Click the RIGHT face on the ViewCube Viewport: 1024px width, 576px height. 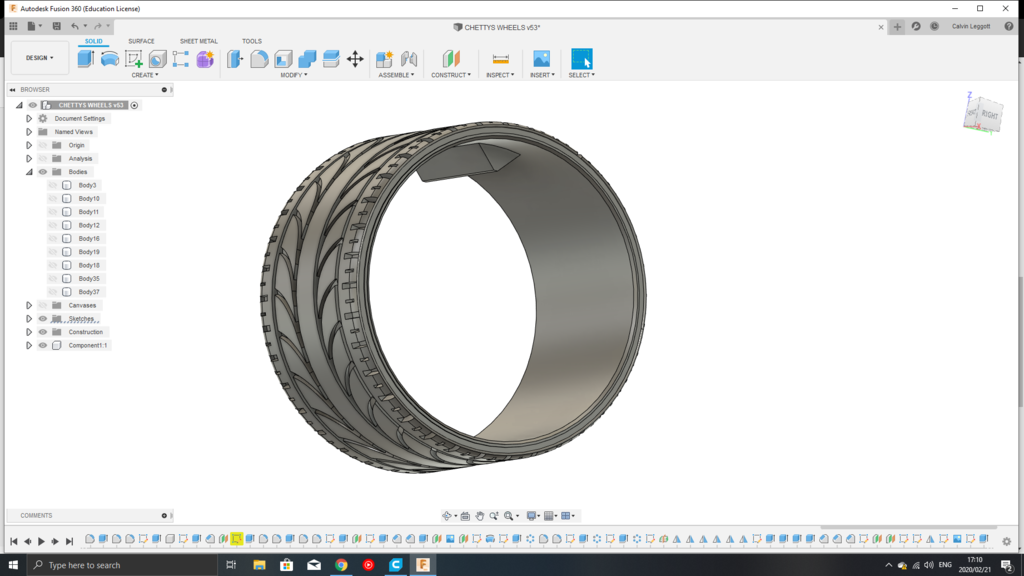point(988,114)
